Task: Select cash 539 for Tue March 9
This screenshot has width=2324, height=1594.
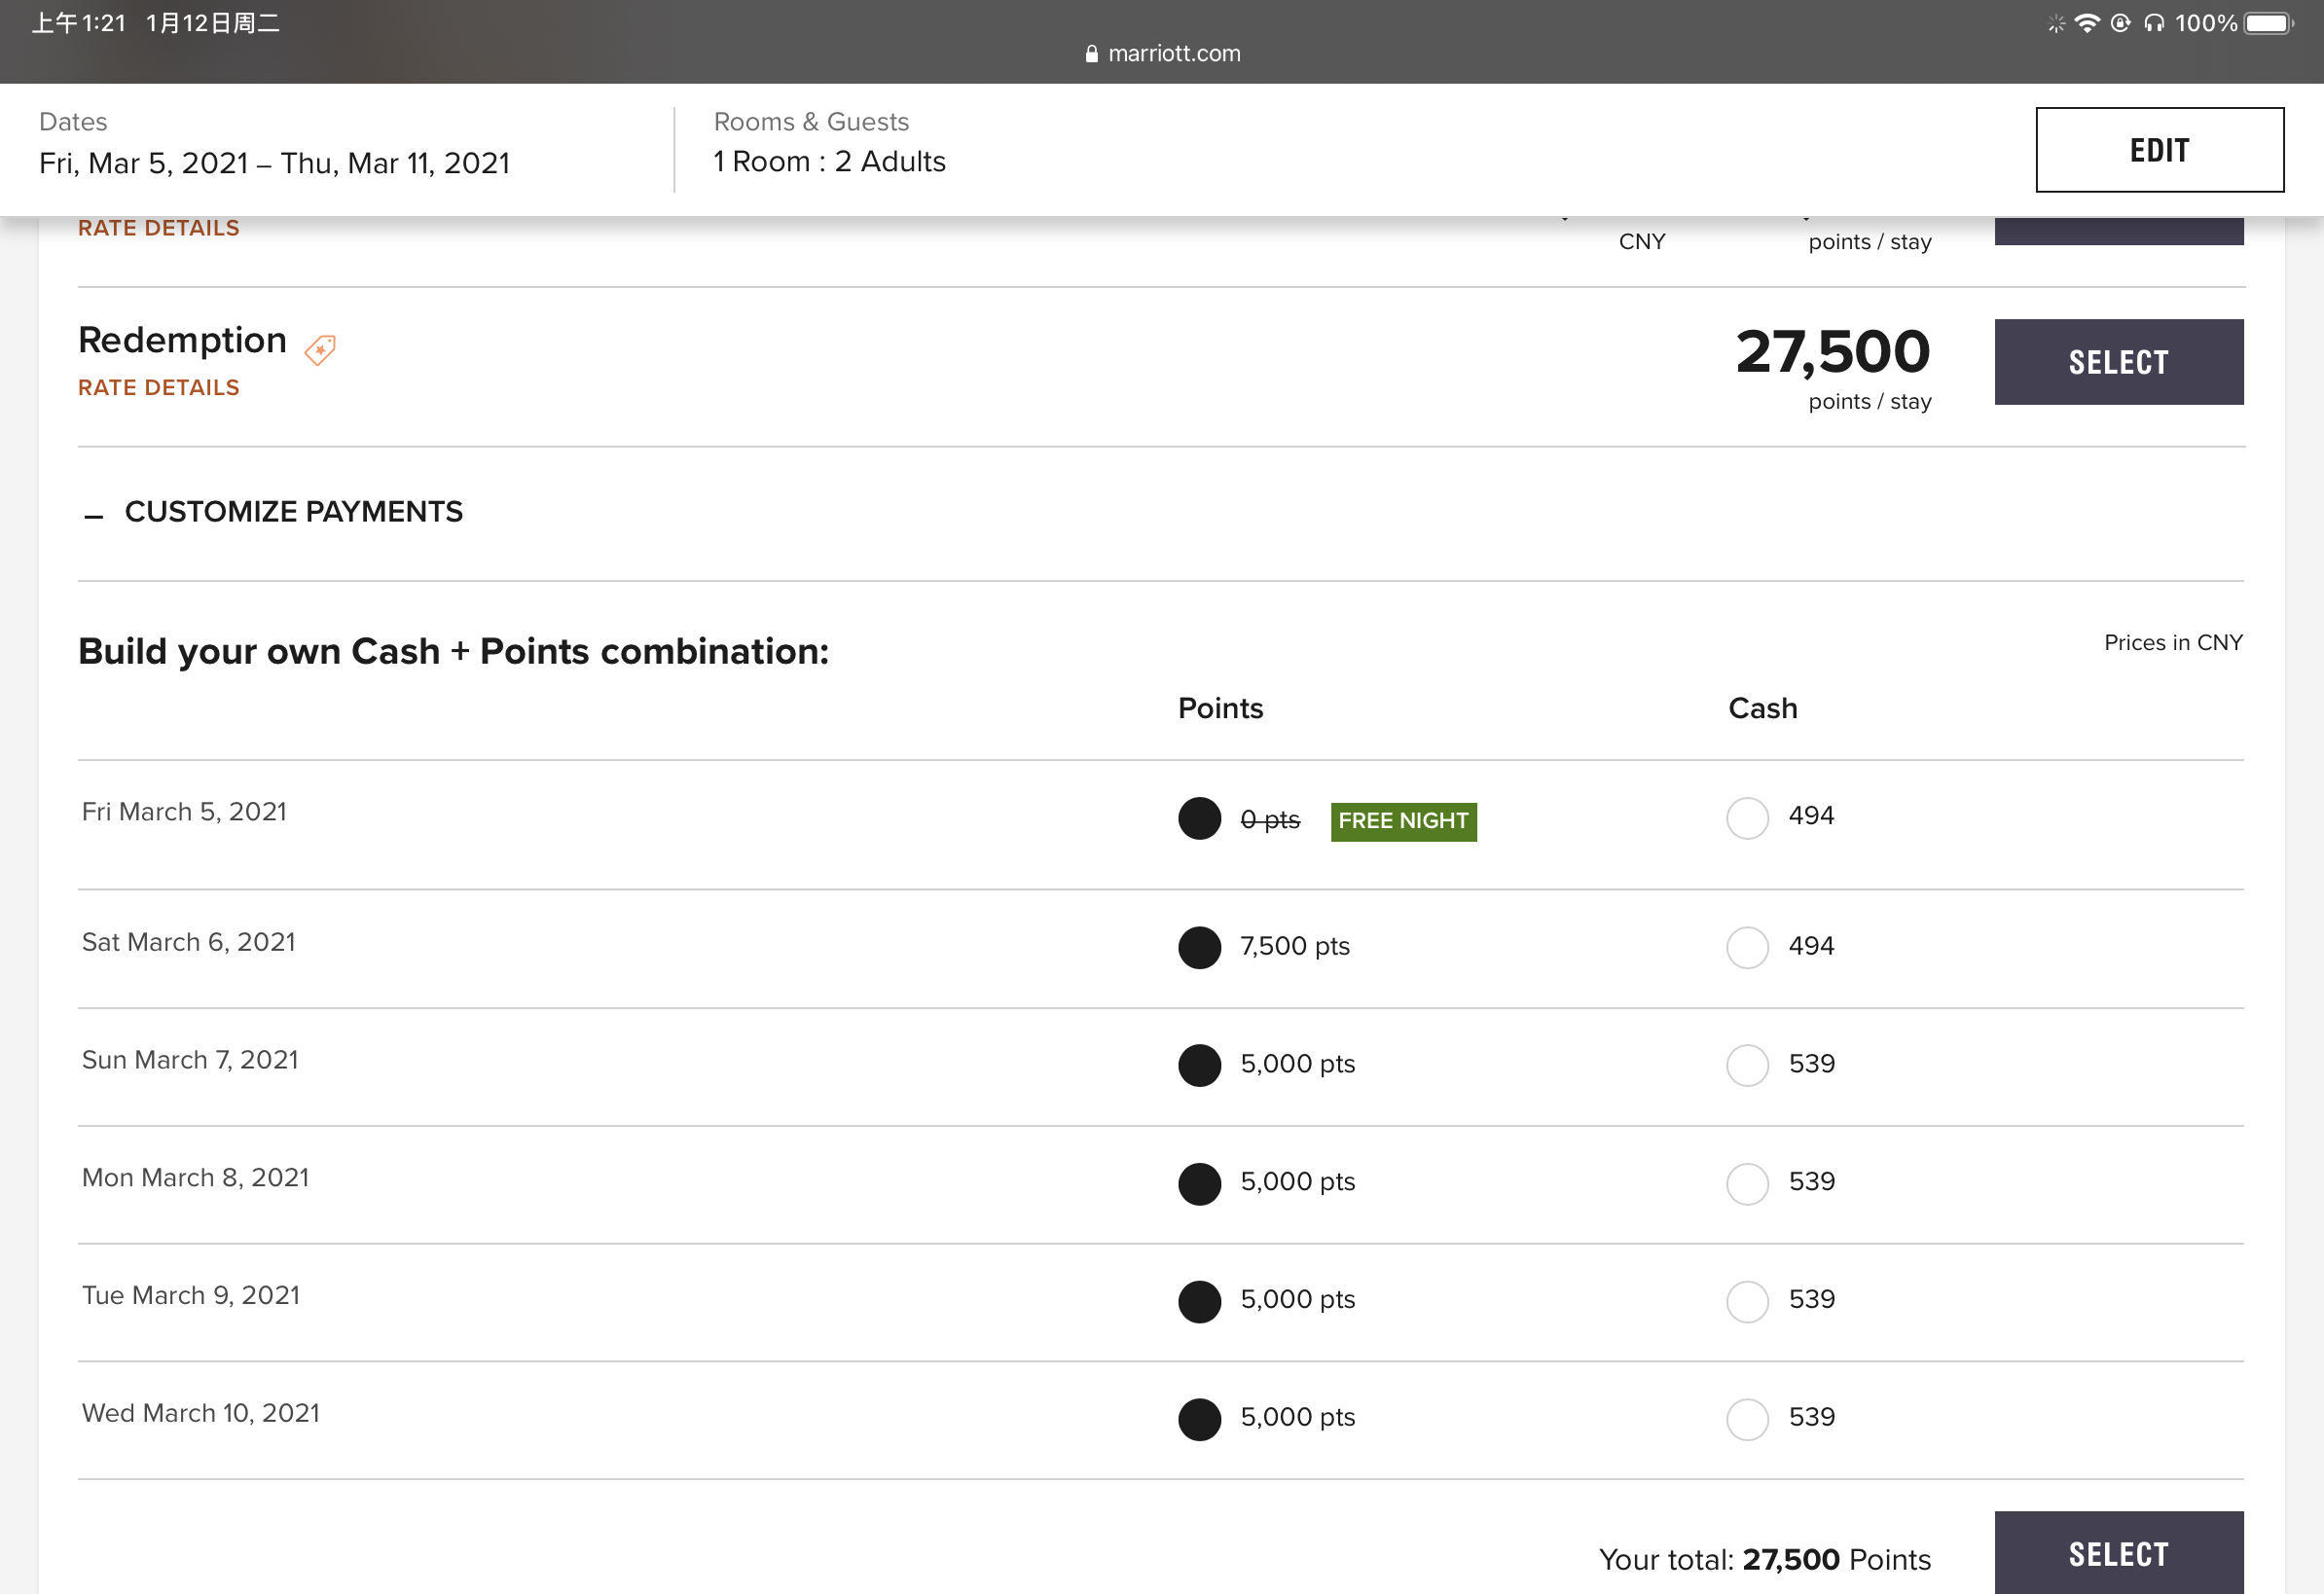Action: click(x=1748, y=1301)
